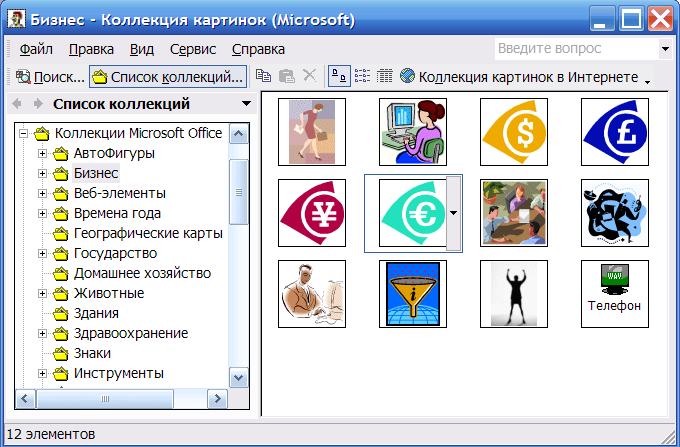Select the Государство collection

pos(115,253)
